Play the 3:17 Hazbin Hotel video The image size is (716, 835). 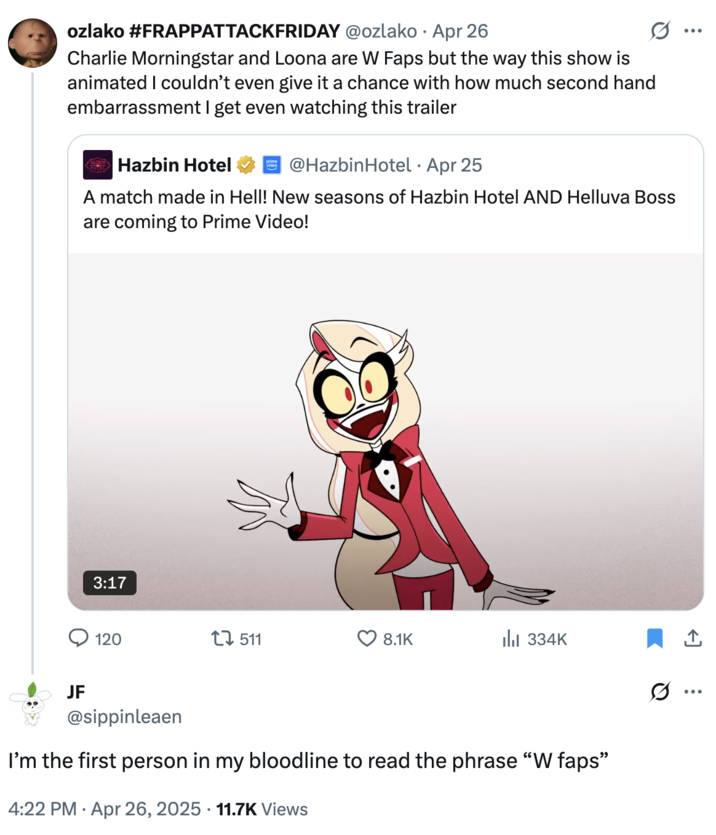(x=385, y=432)
